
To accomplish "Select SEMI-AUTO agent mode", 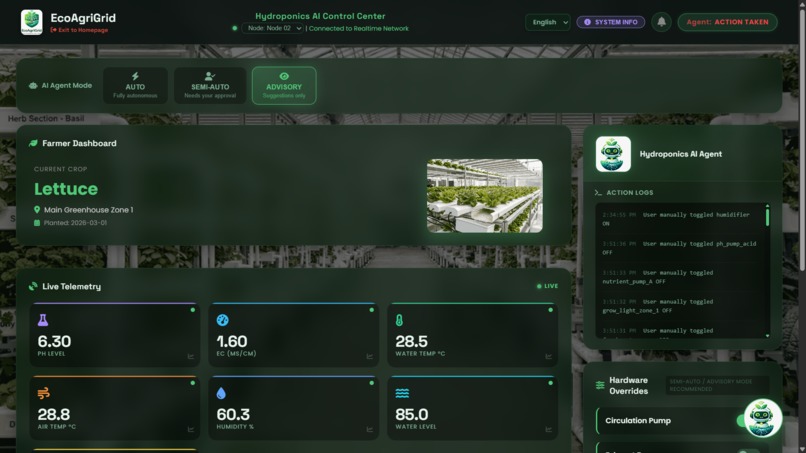I will point(210,85).
